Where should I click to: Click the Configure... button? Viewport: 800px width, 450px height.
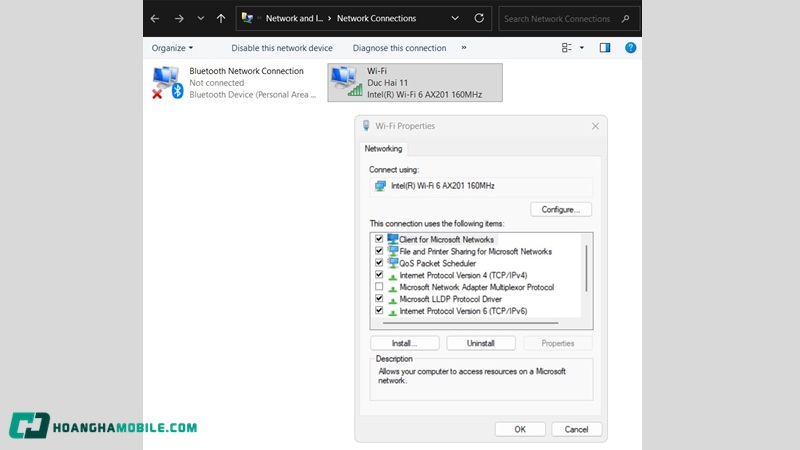tap(561, 210)
